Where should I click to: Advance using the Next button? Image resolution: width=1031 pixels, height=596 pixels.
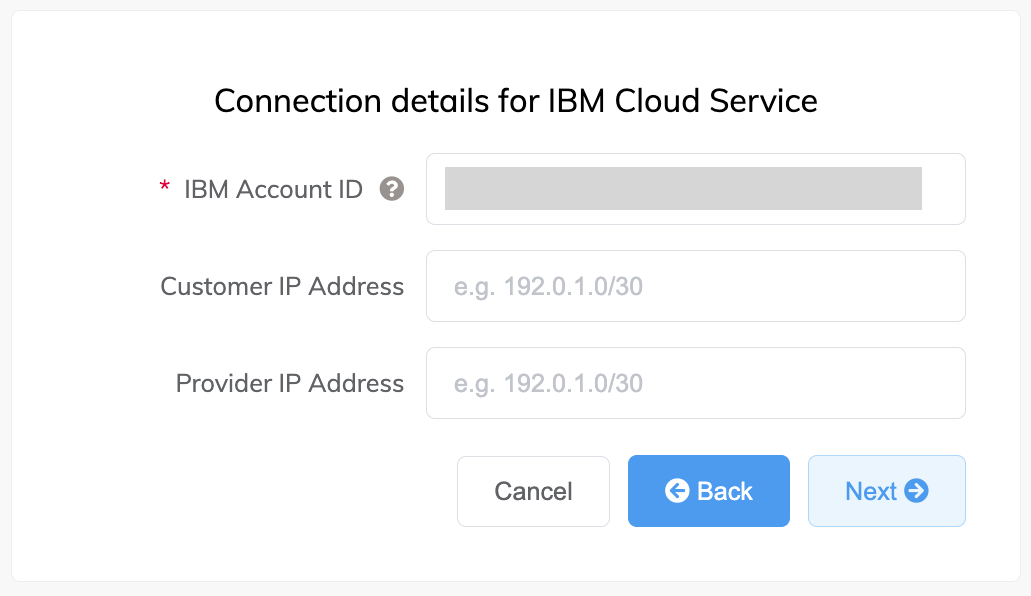pyautogui.click(x=886, y=490)
